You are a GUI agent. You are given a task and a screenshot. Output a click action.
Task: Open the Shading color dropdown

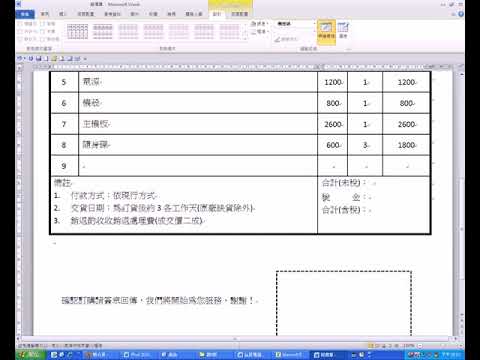click(259, 24)
